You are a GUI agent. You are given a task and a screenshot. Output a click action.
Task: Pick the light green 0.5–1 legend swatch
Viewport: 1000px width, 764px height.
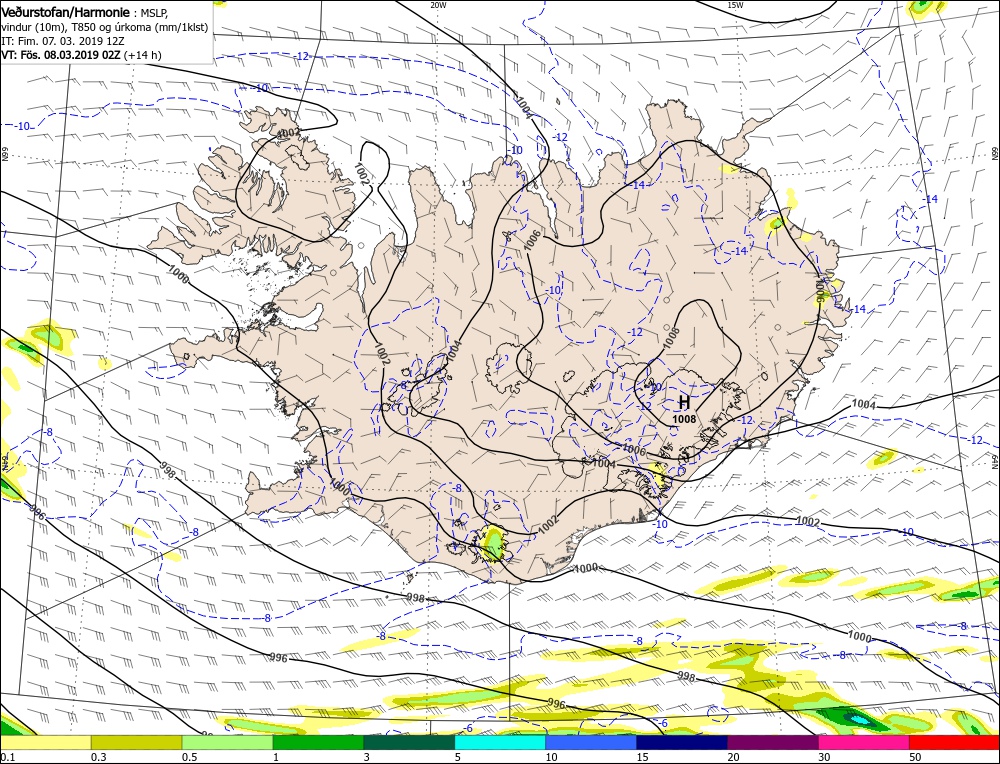[227, 742]
